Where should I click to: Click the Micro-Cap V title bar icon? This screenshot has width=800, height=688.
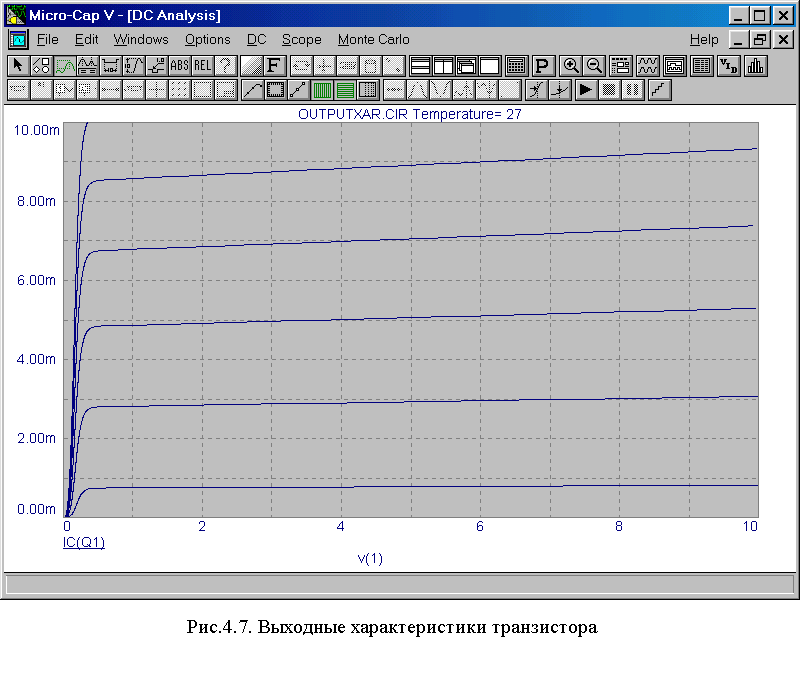pyautogui.click(x=16, y=15)
